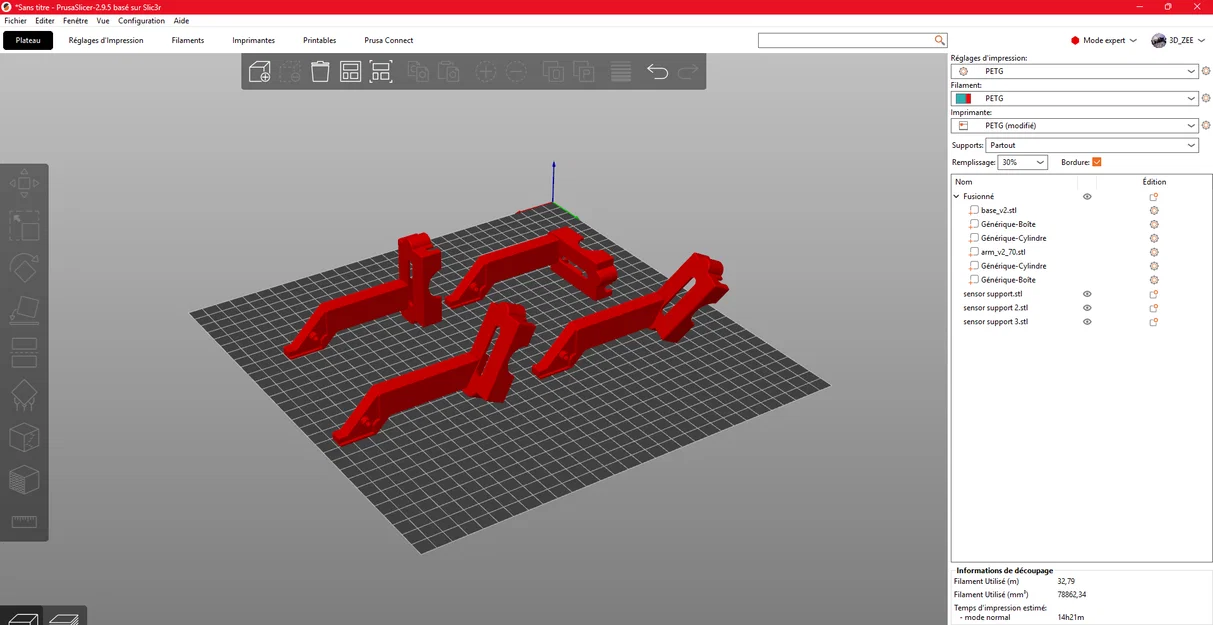The image size is (1213, 625).
Task: Click the Redo arrow icon
Action: pyautogui.click(x=688, y=71)
